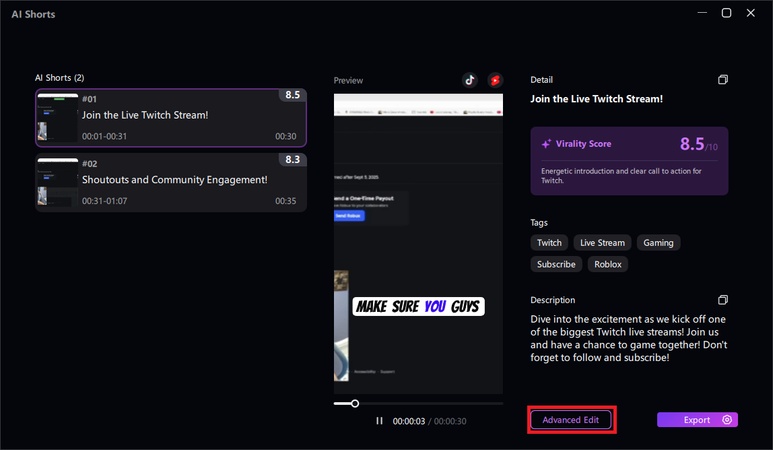The image size is (773, 450).
Task: Copy the detail title with the copy icon
Action: pos(723,80)
